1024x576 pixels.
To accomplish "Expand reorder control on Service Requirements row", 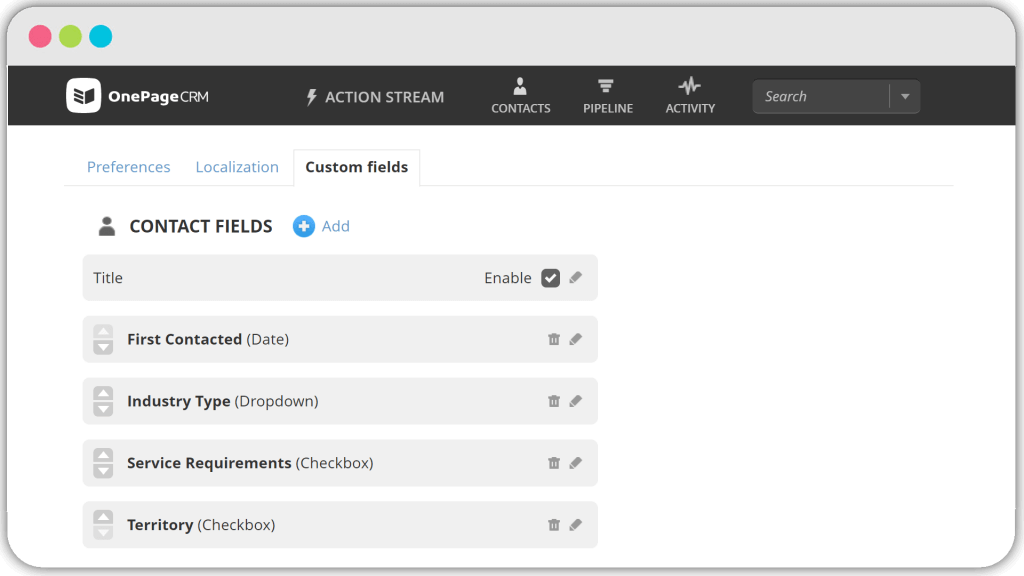I will tap(103, 463).
